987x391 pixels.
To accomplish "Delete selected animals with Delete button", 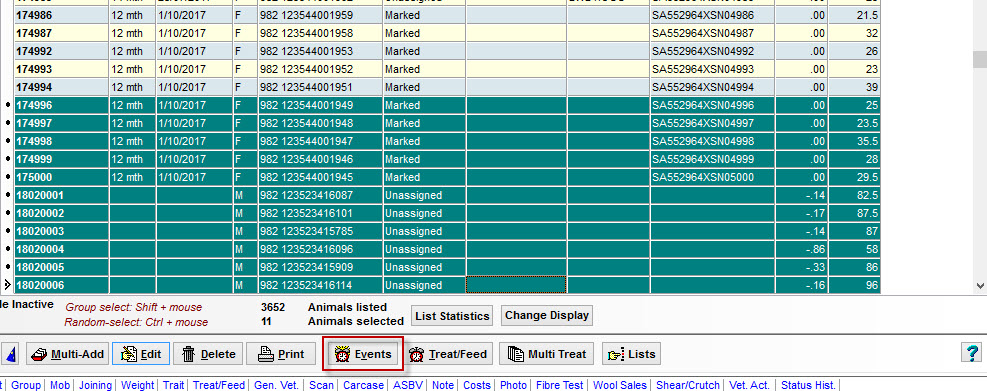I will point(208,354).
